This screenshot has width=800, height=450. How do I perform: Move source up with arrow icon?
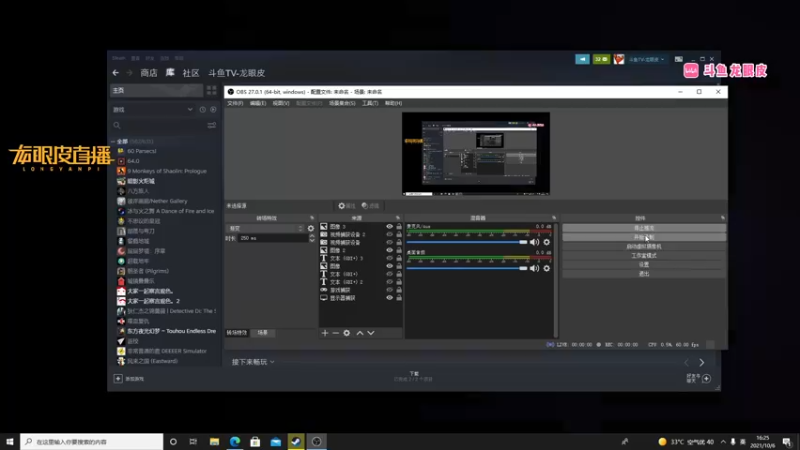360,333
